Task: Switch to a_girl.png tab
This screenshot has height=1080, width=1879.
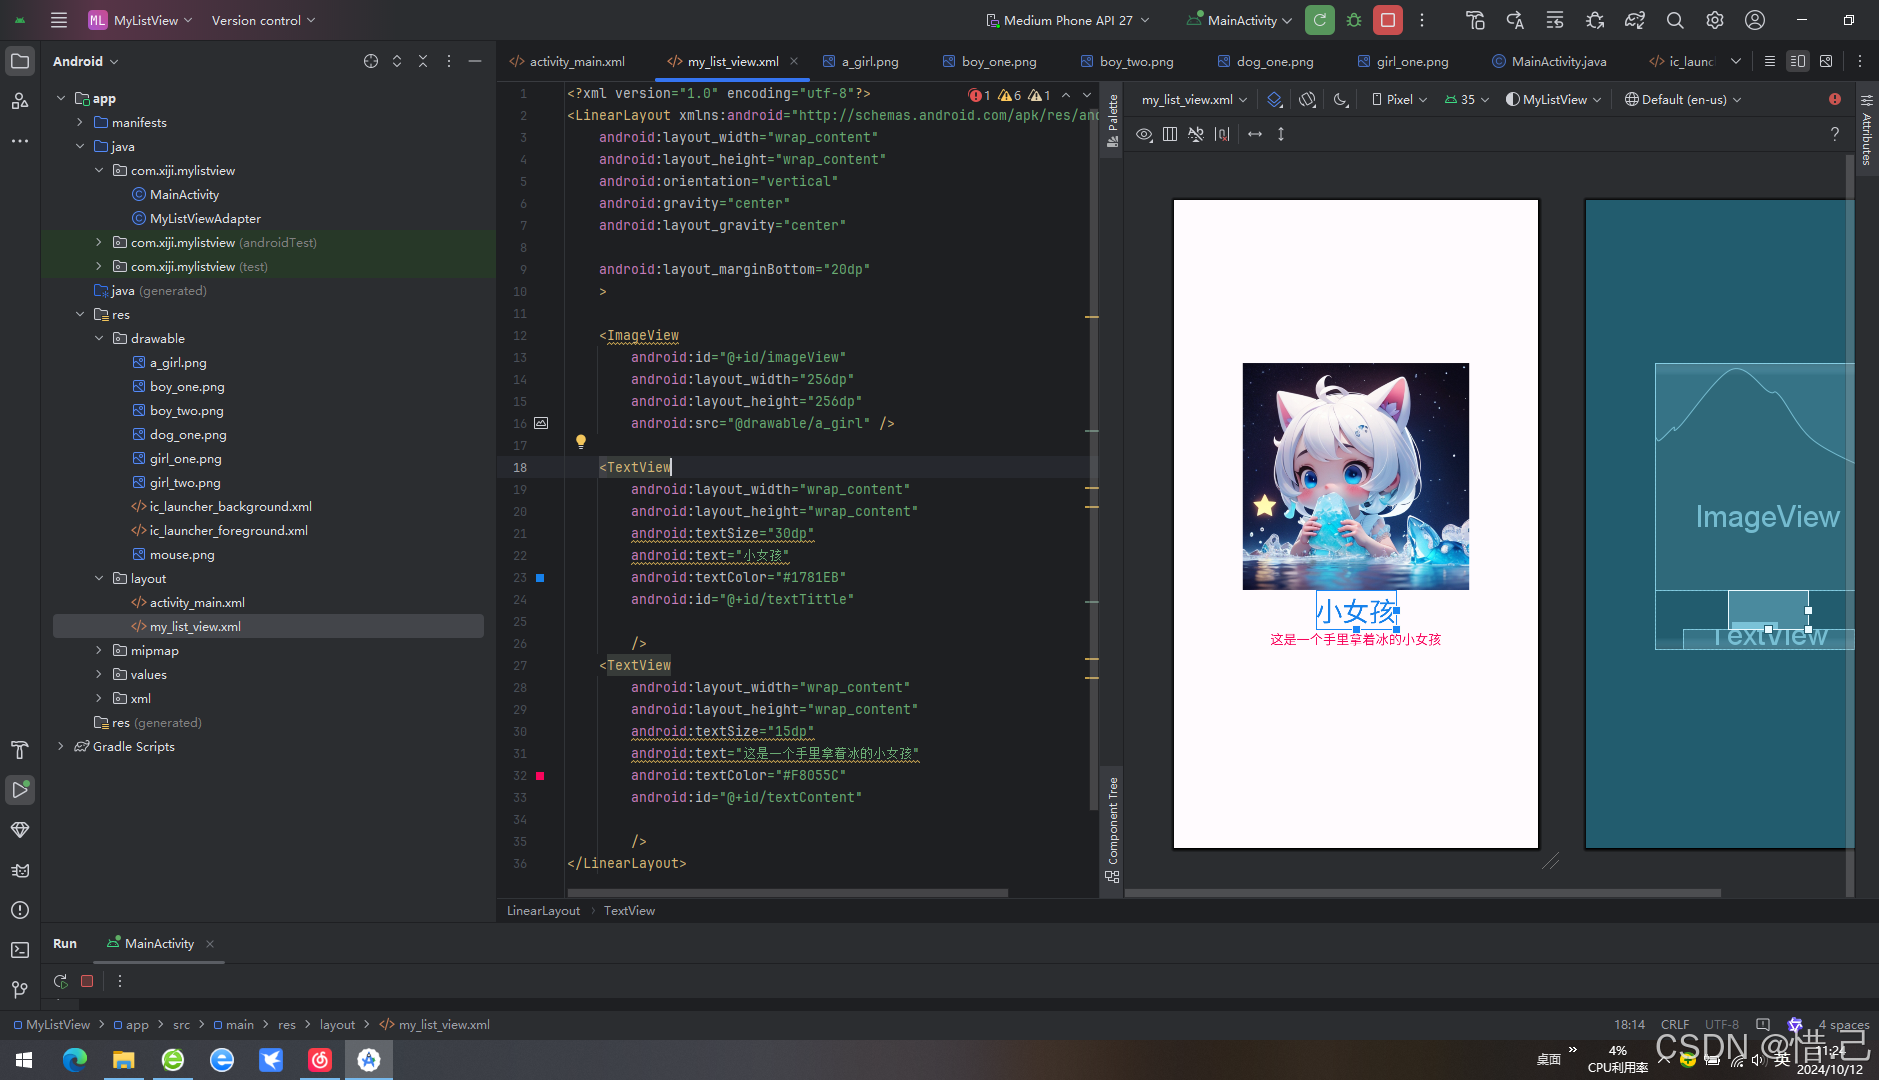Action: (x=861, y=61)
